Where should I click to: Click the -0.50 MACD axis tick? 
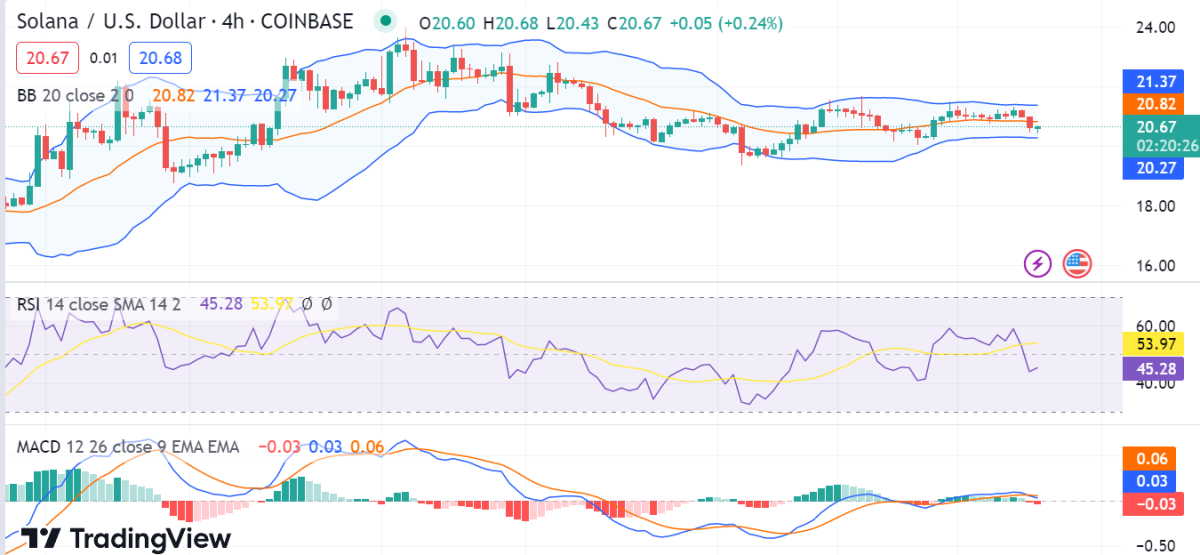point(1153,545)
